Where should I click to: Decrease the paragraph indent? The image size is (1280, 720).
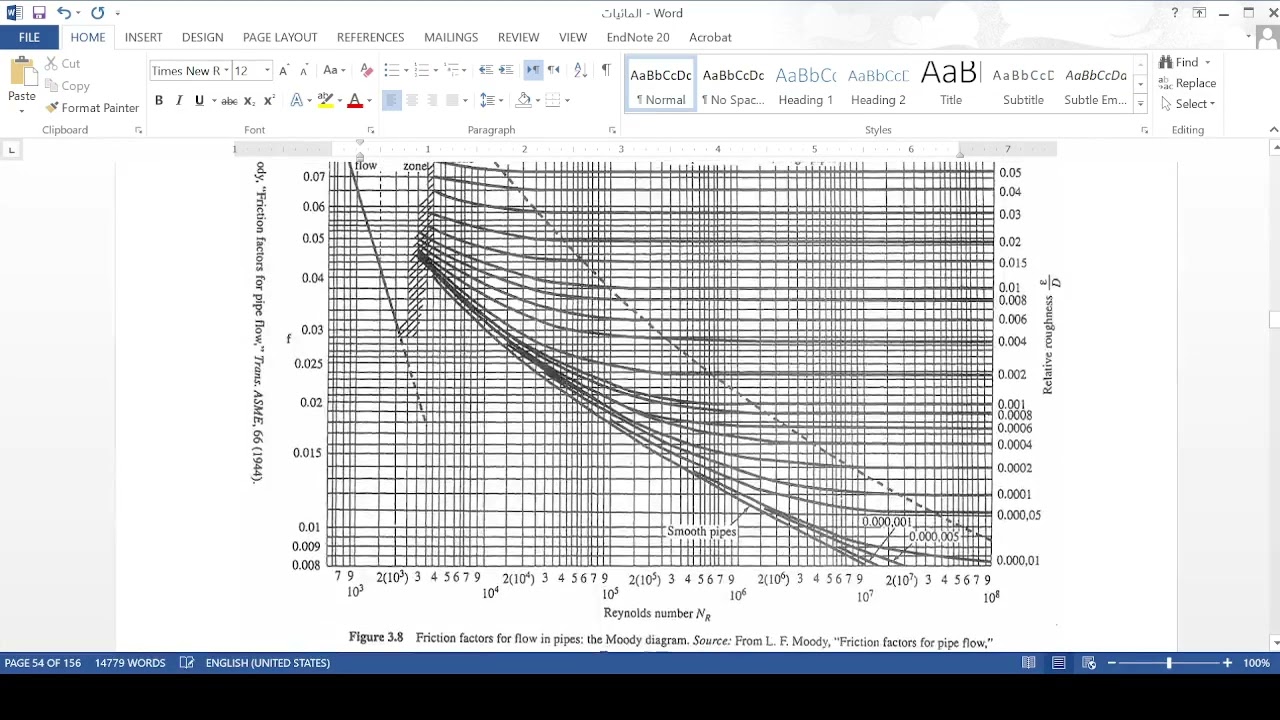[485, 70]
